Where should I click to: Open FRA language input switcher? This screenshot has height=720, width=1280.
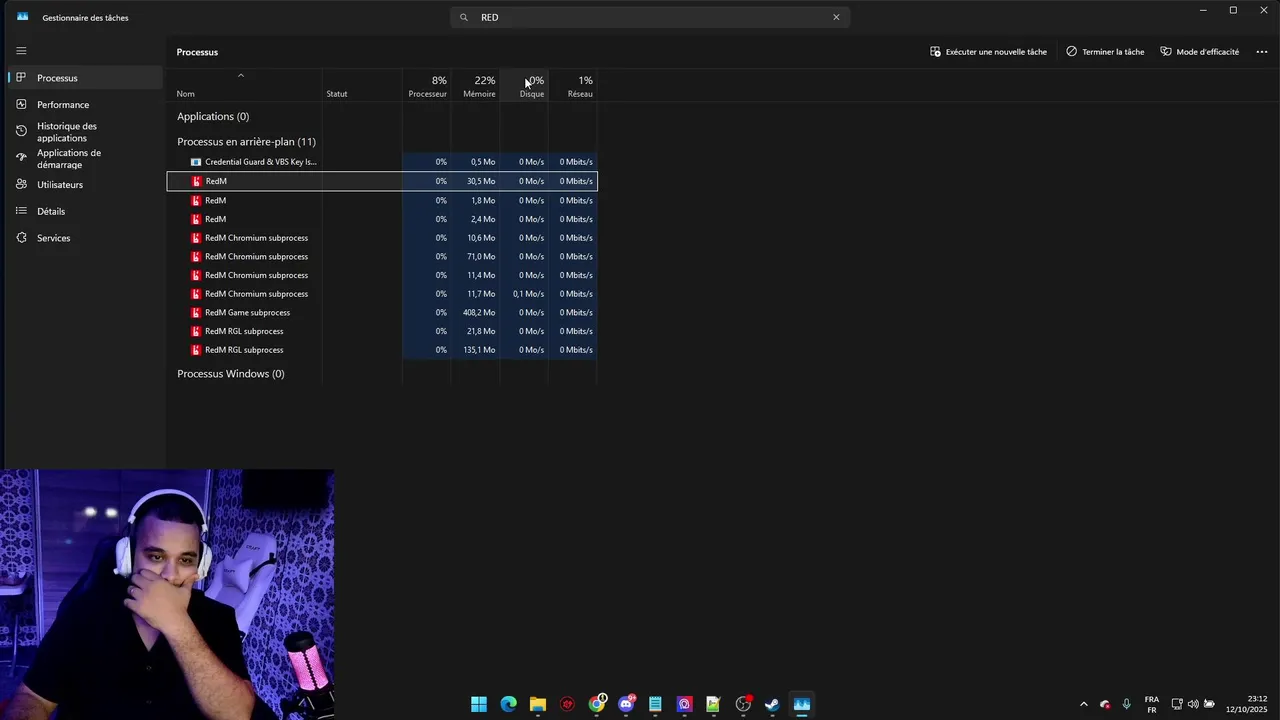[1152, 704]
